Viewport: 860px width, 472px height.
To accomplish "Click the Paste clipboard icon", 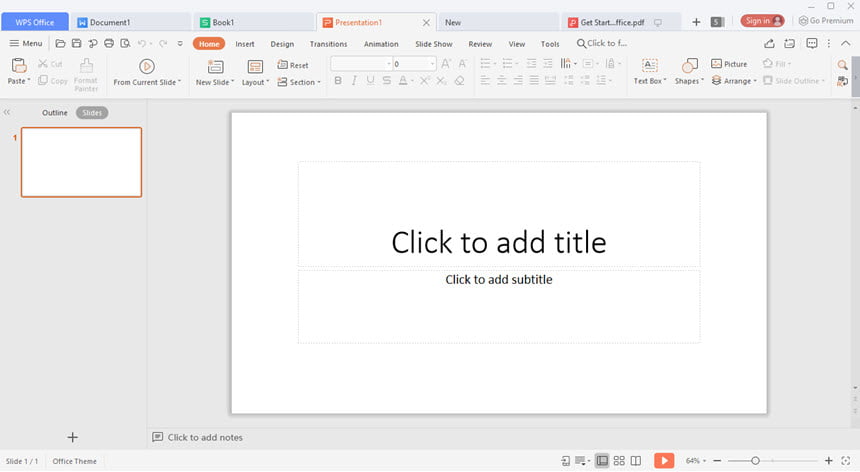I will coord(19,66).
